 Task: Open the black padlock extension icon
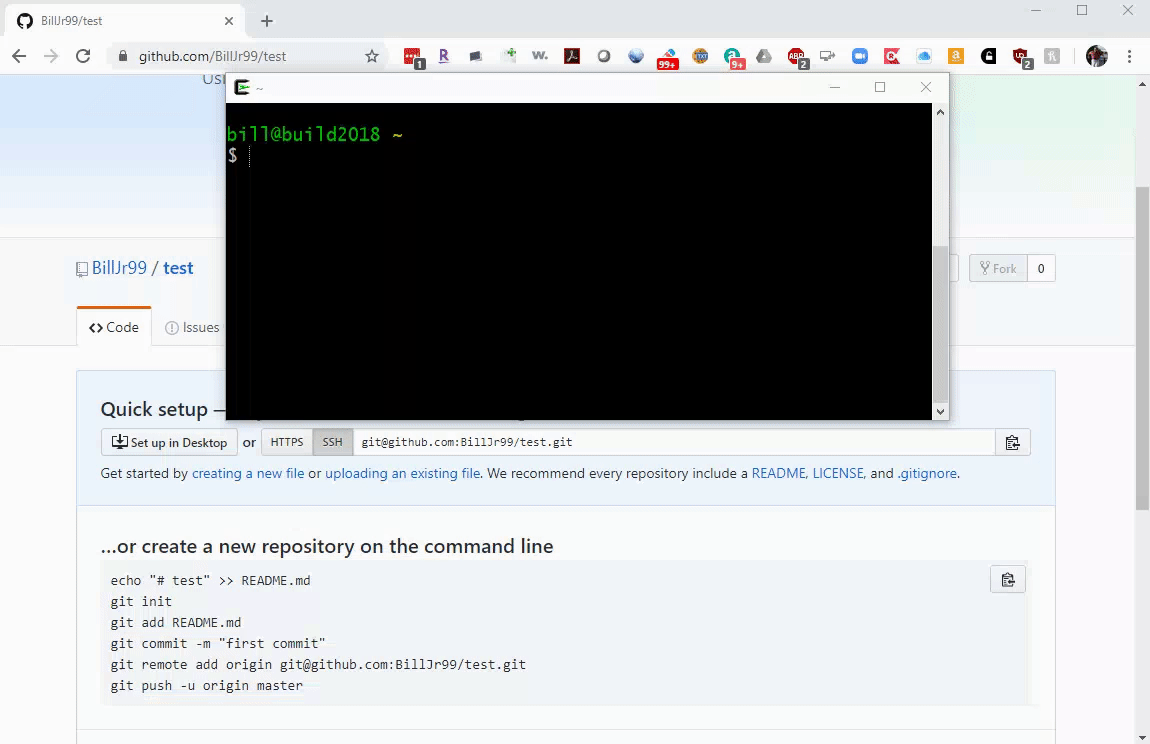(x=989, y=56)
